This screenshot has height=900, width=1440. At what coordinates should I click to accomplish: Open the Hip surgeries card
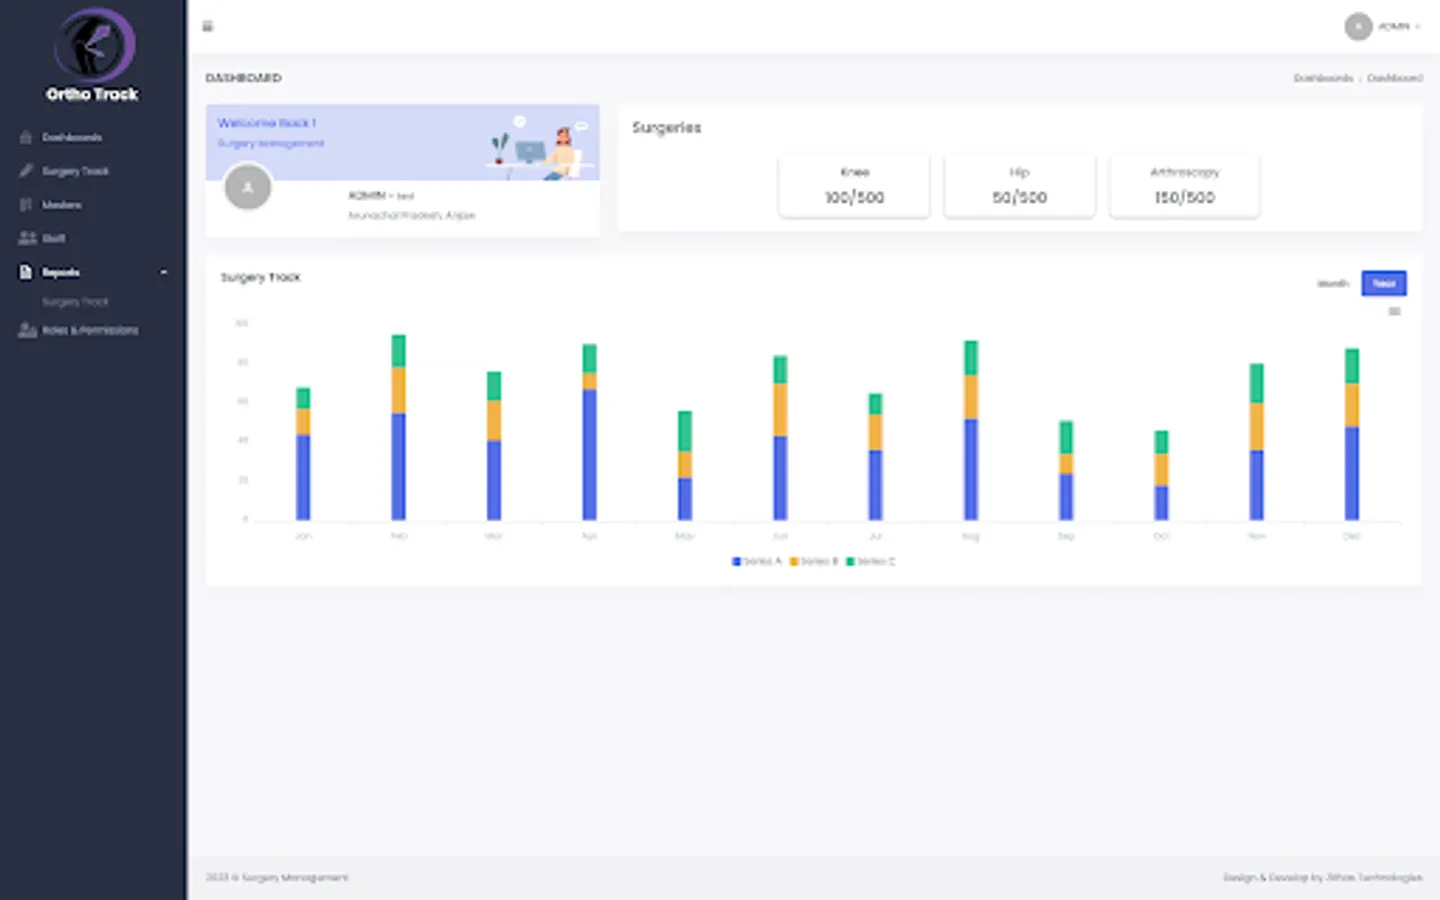pyautogui.click(x=1019, y=185)
